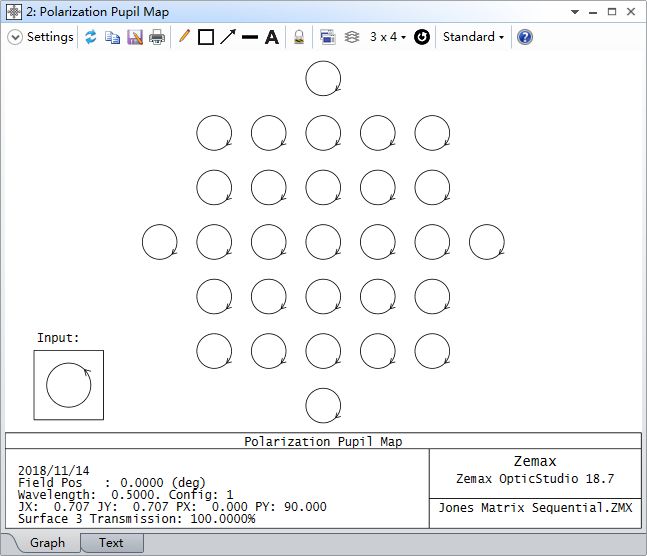The width and height of the screenshot is (647, 556).
Task: Click the Wavelength 0.5000 line
Action: click(x=125, y=494)
